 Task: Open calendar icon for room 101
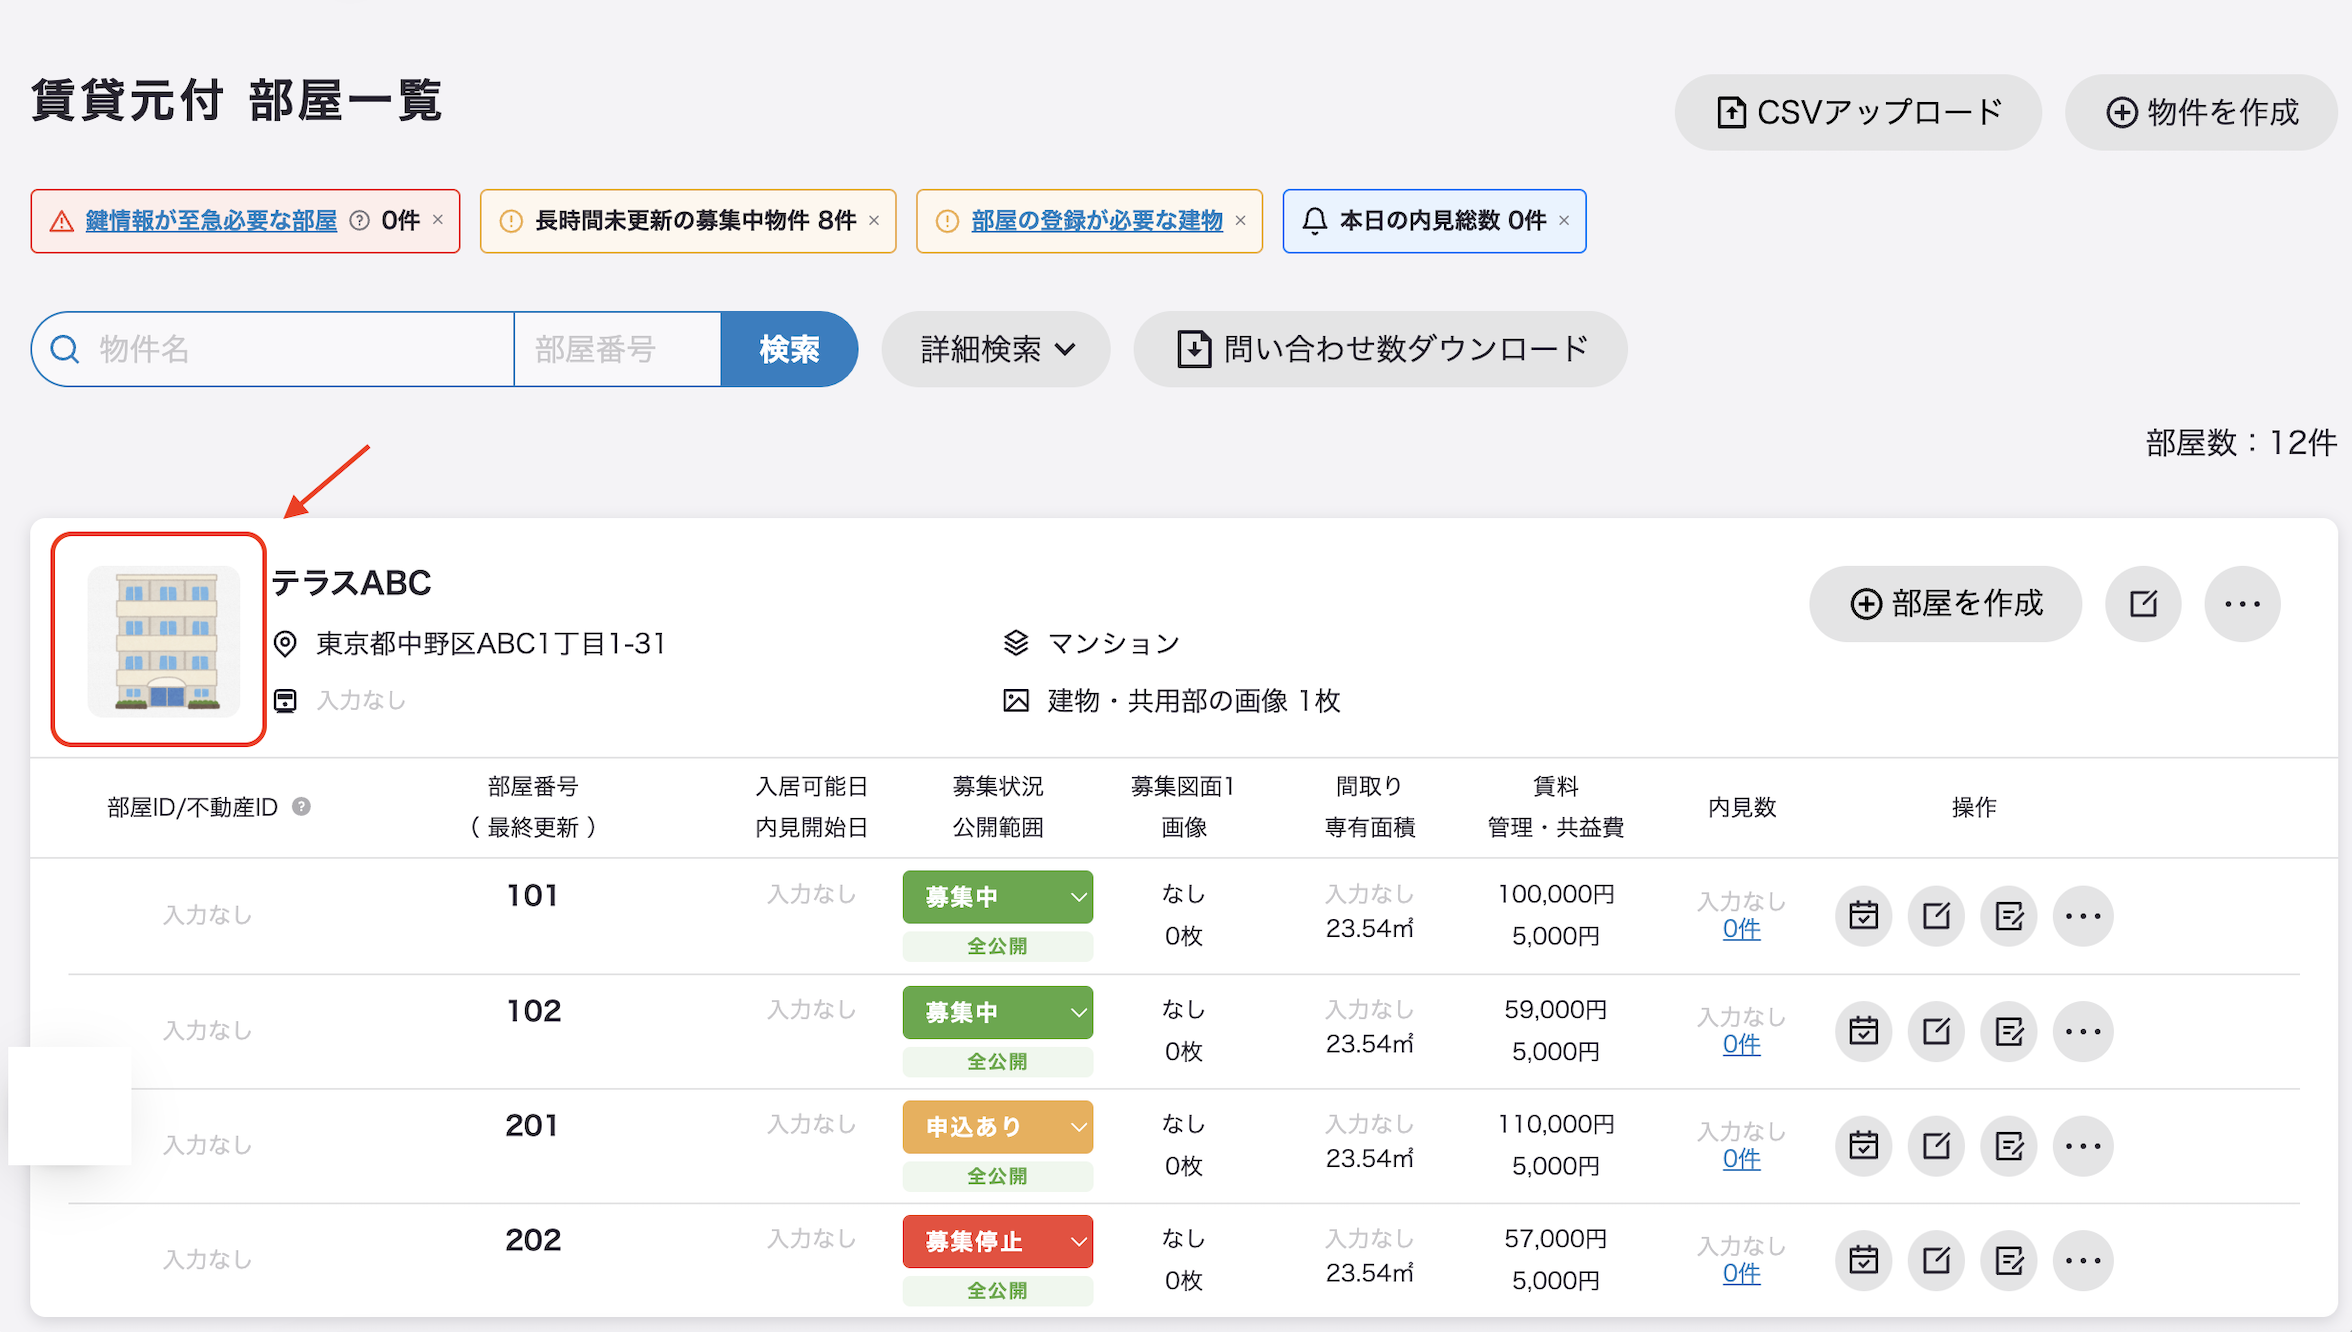point(1863,915)
